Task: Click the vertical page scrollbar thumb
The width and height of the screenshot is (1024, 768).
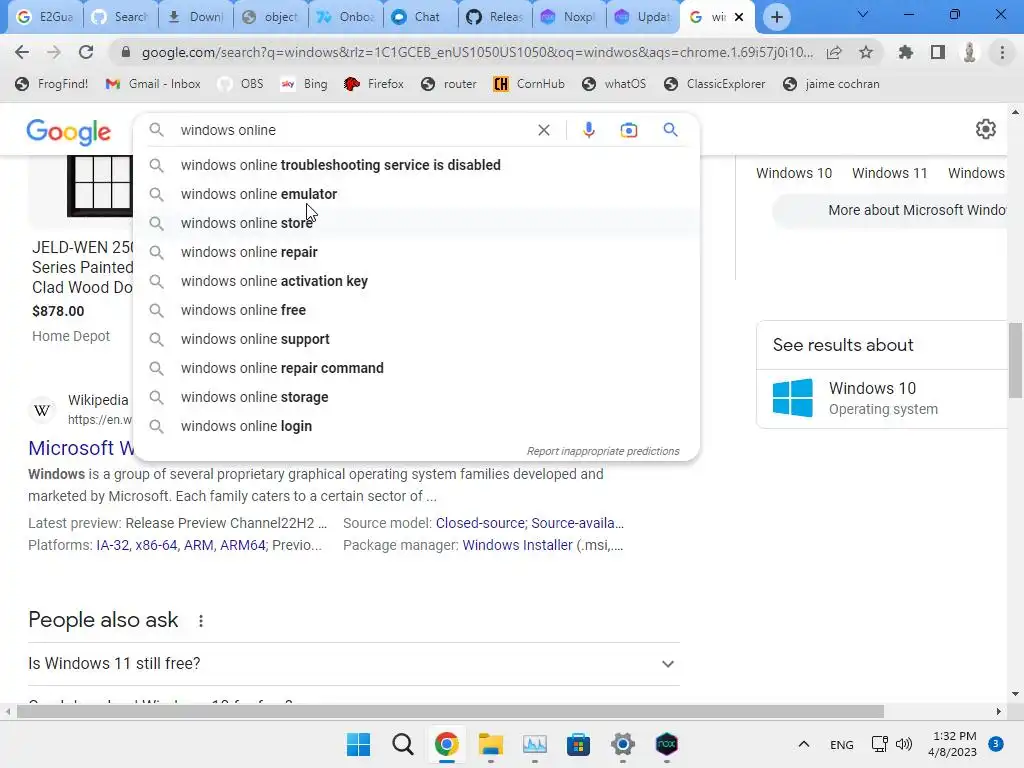Action: (1015, 360)
